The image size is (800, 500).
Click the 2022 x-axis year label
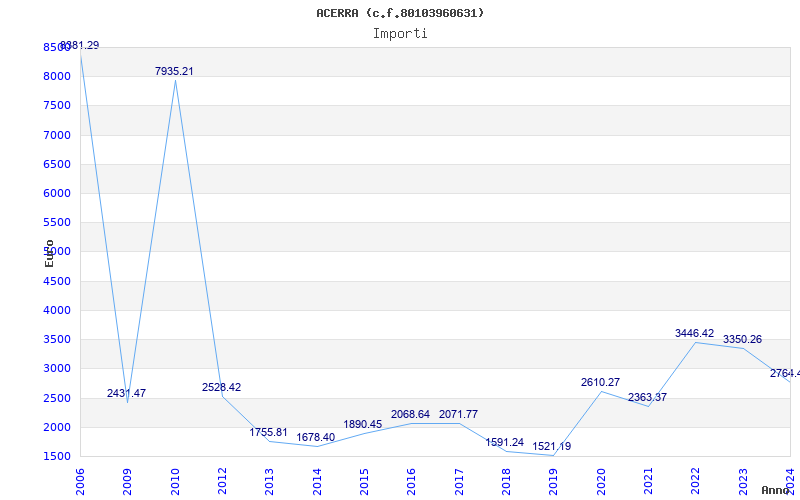click(x=695, y=482)
